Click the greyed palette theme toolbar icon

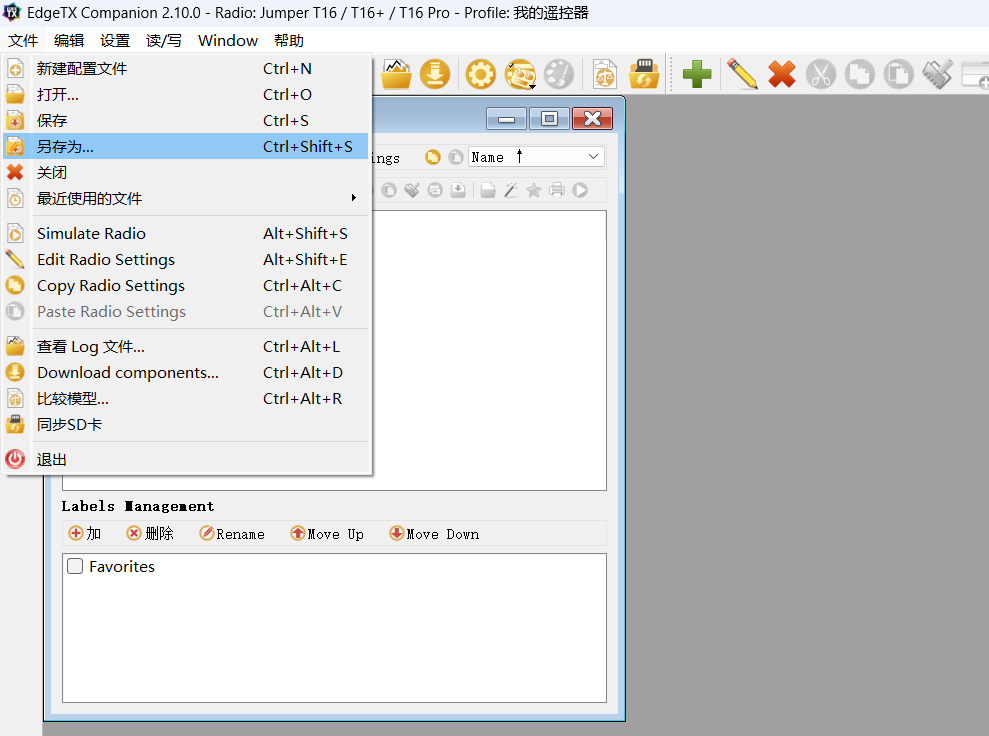(559, 74)
